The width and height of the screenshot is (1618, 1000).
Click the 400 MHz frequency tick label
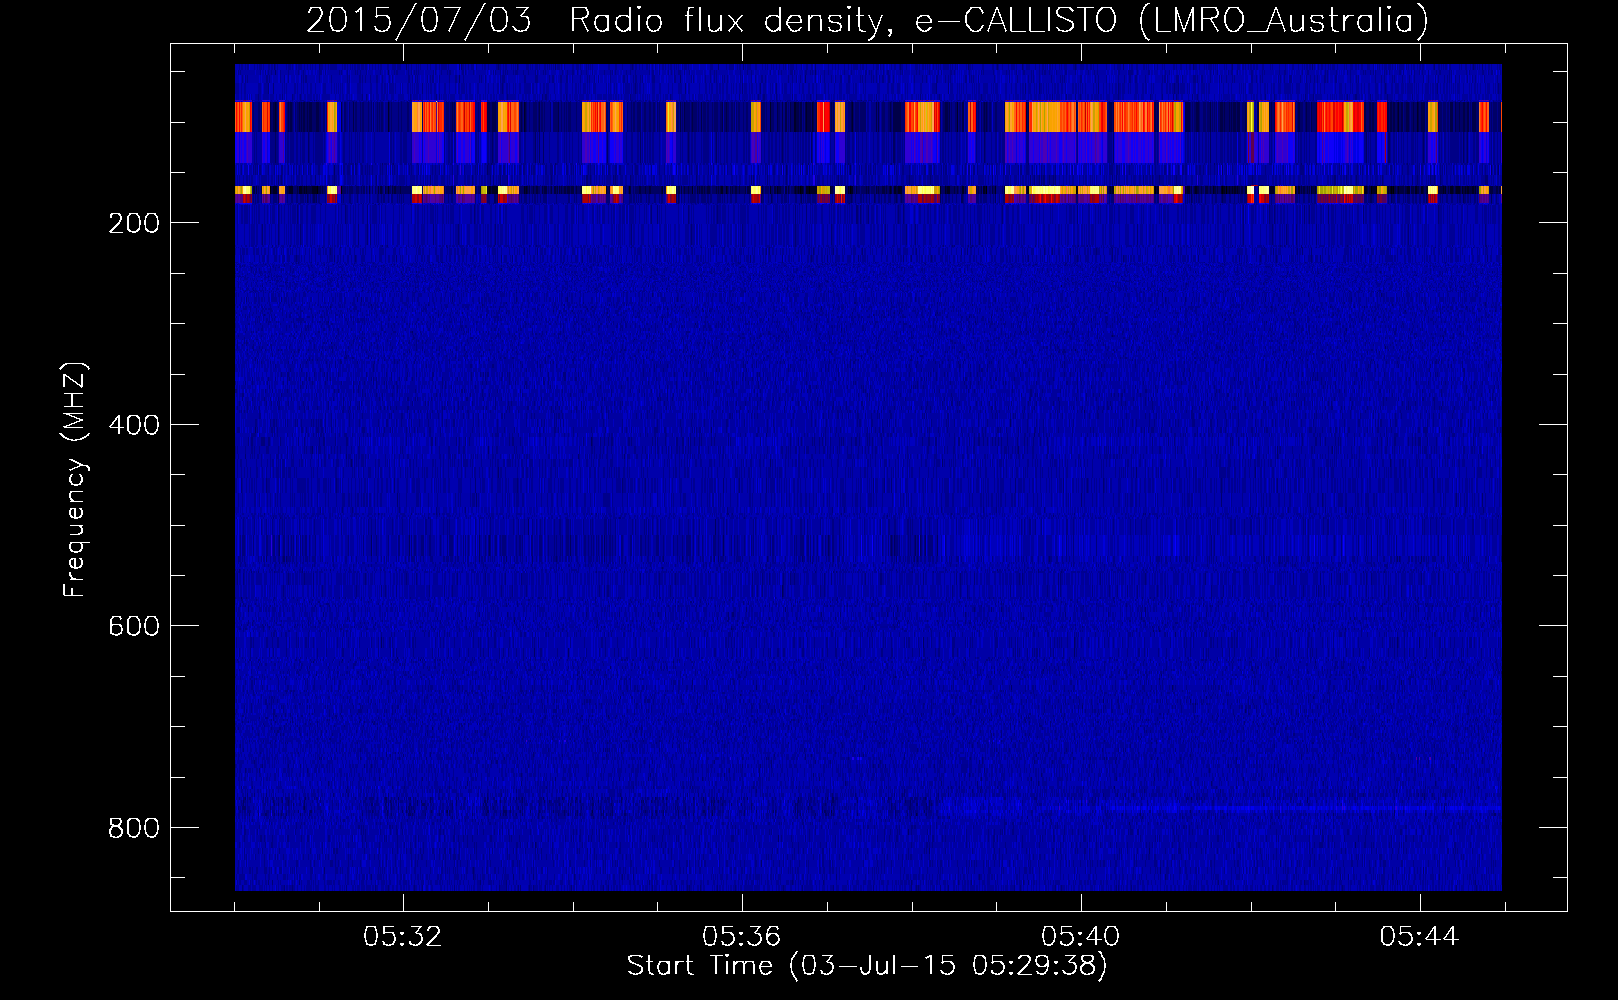point(134,425)
